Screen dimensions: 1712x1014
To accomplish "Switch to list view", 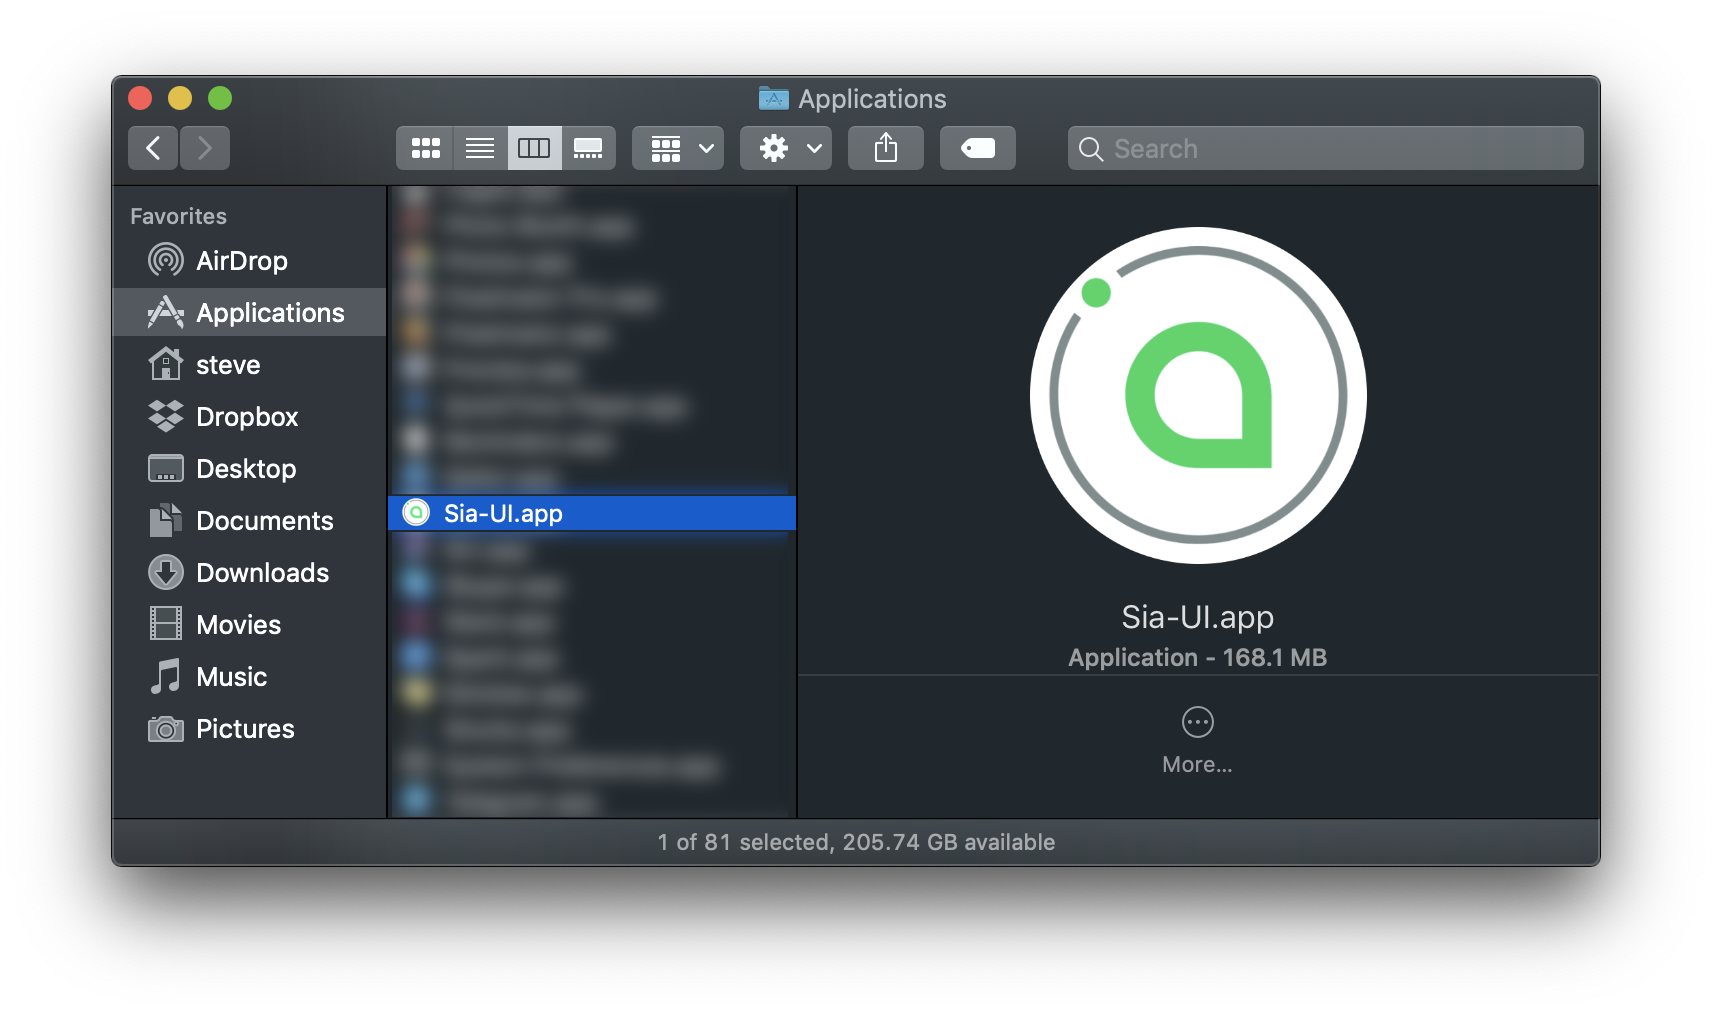I will (480, 148).
